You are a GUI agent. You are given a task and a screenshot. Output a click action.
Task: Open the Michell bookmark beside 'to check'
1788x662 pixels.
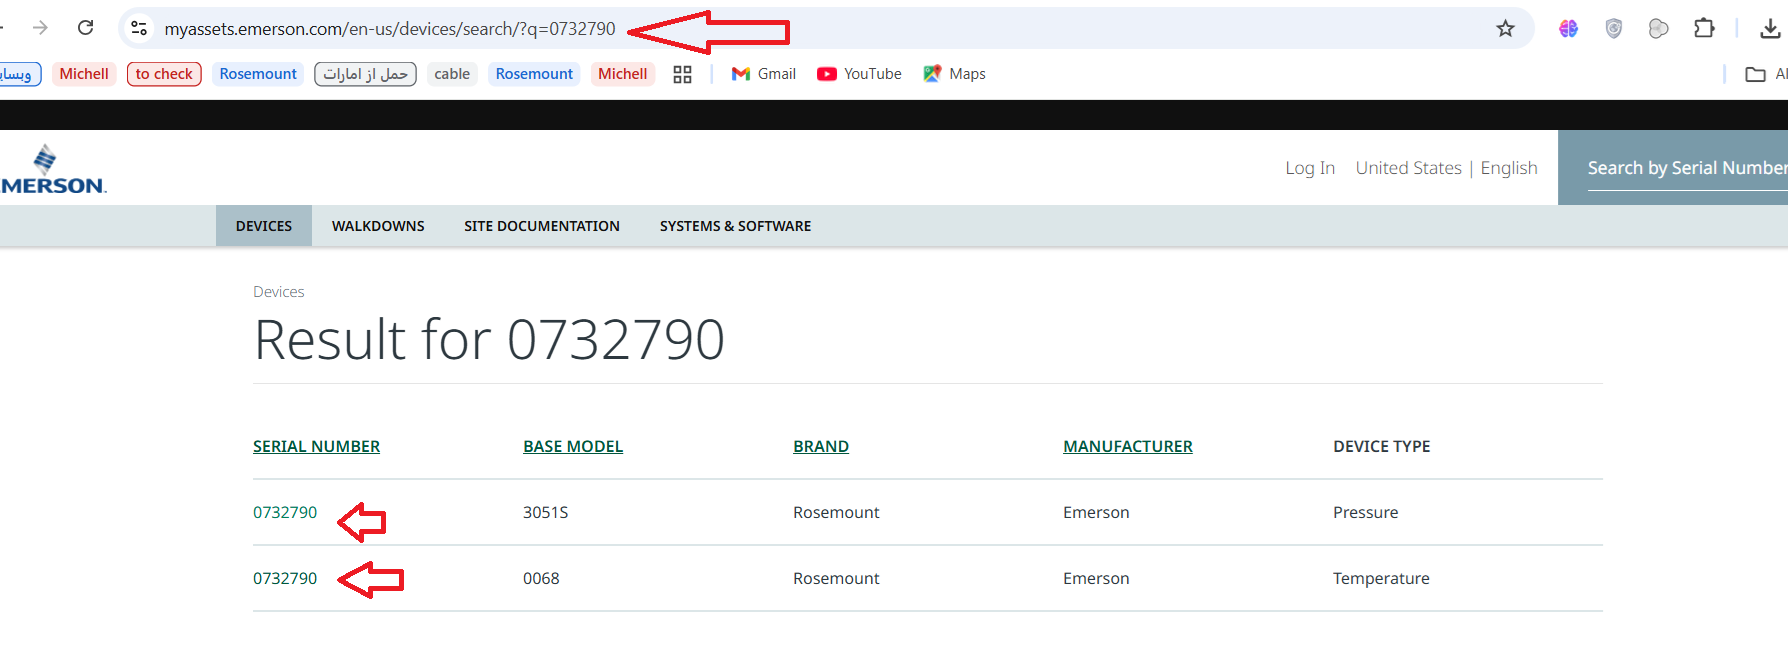point(84,74)
